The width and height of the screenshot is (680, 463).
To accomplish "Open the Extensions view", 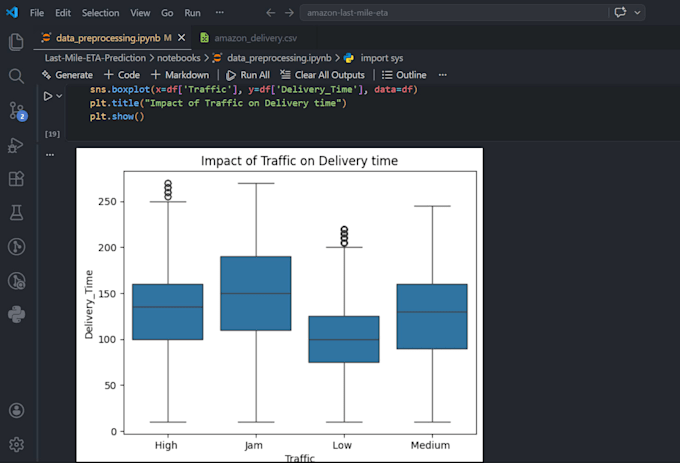I will [x=16, y=179].
